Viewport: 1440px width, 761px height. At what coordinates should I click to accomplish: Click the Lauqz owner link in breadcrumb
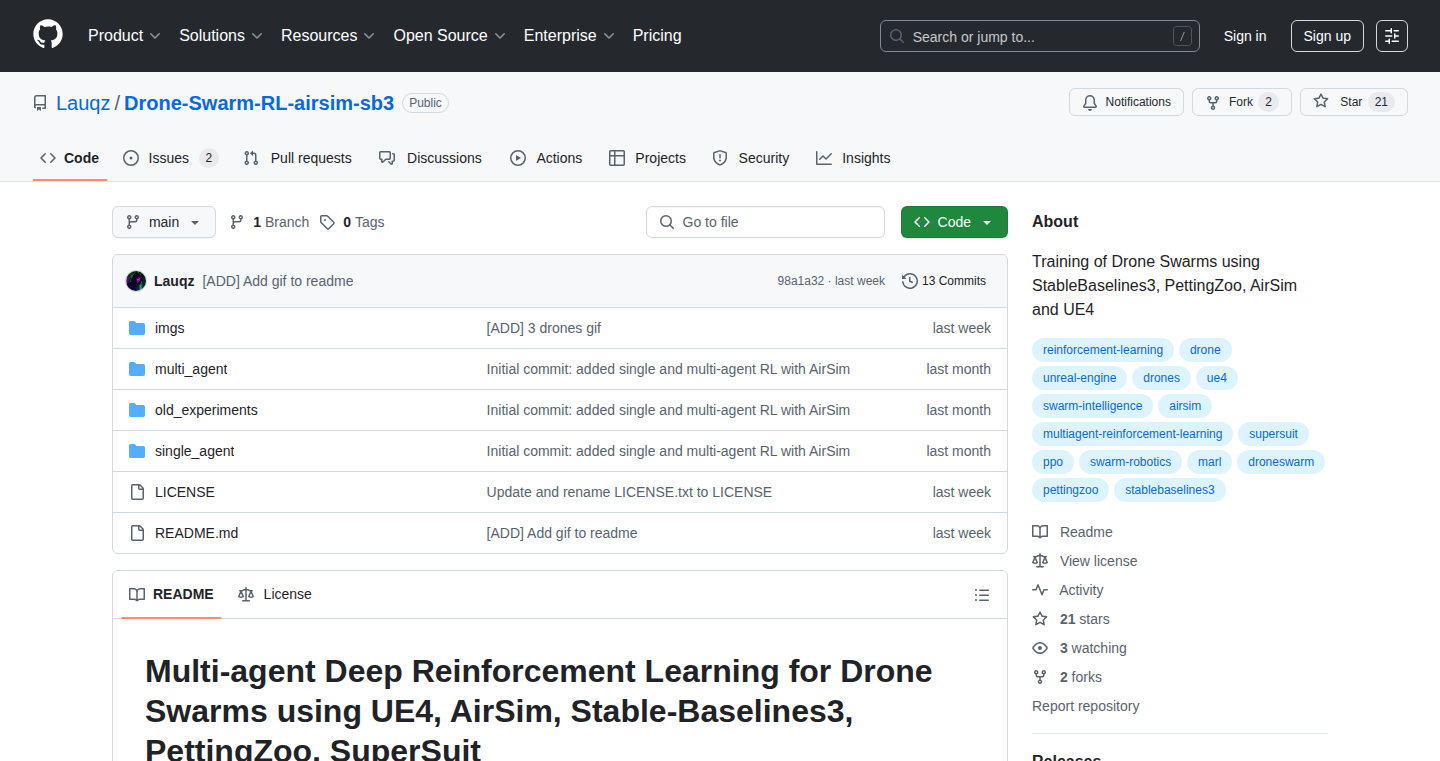84,102
